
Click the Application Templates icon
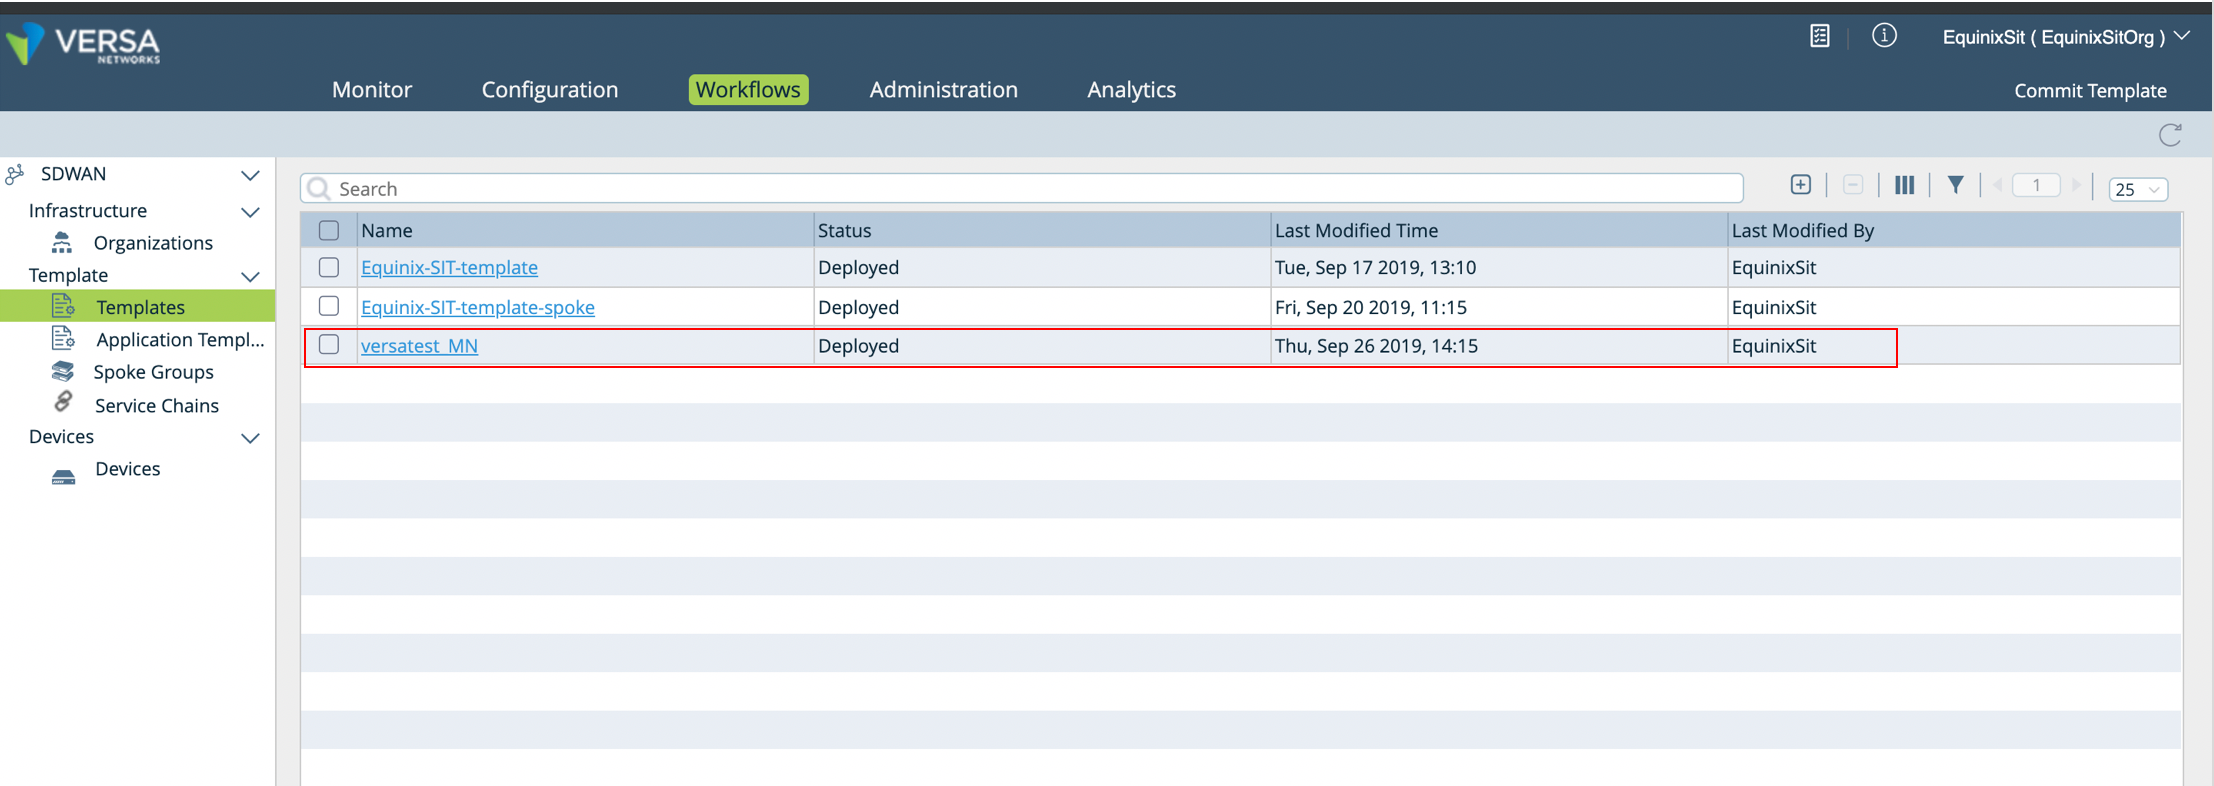(x=63, y=338)
